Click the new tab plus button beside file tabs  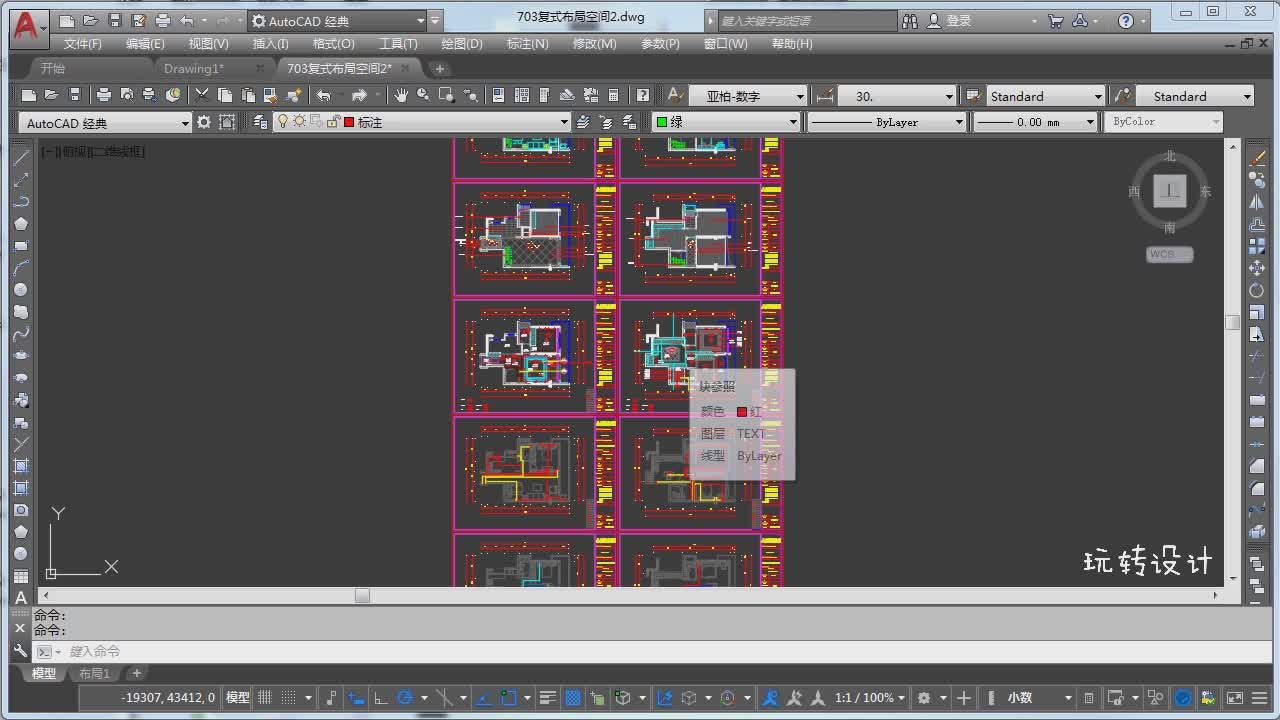coord(440,69)
